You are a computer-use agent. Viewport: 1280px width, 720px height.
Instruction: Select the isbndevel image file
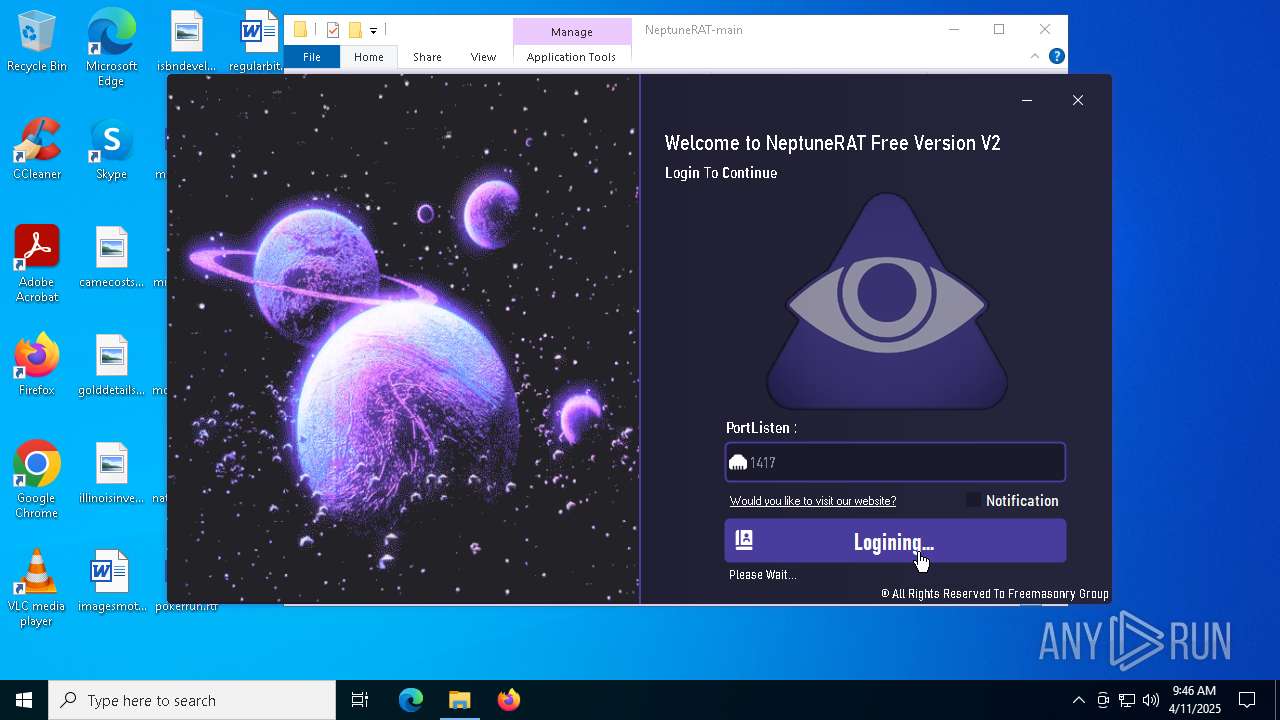click(186, 42)
